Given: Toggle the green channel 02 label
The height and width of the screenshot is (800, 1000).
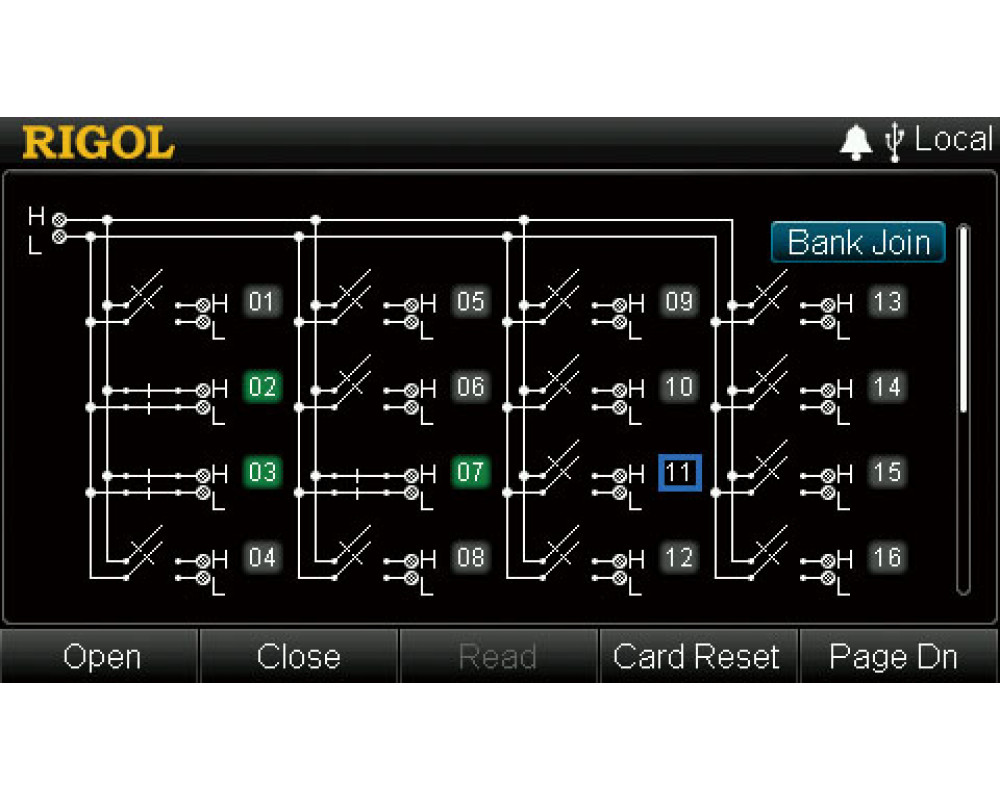Looking at the screenshot, I should [x=261, y=387].
